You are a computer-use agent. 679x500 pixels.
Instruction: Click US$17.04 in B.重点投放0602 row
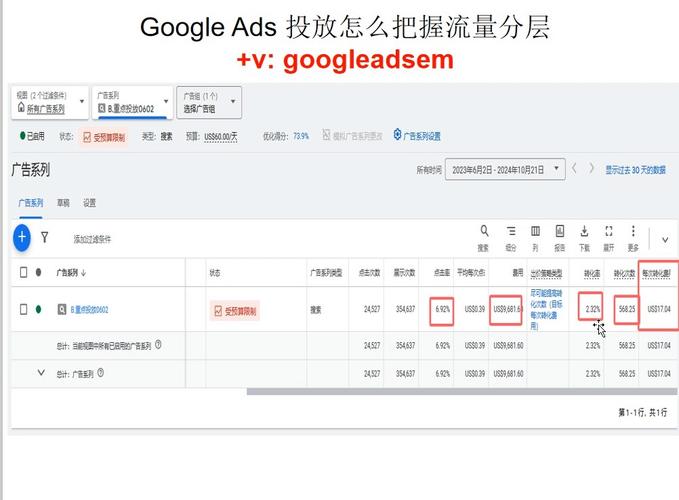(659, 309)
